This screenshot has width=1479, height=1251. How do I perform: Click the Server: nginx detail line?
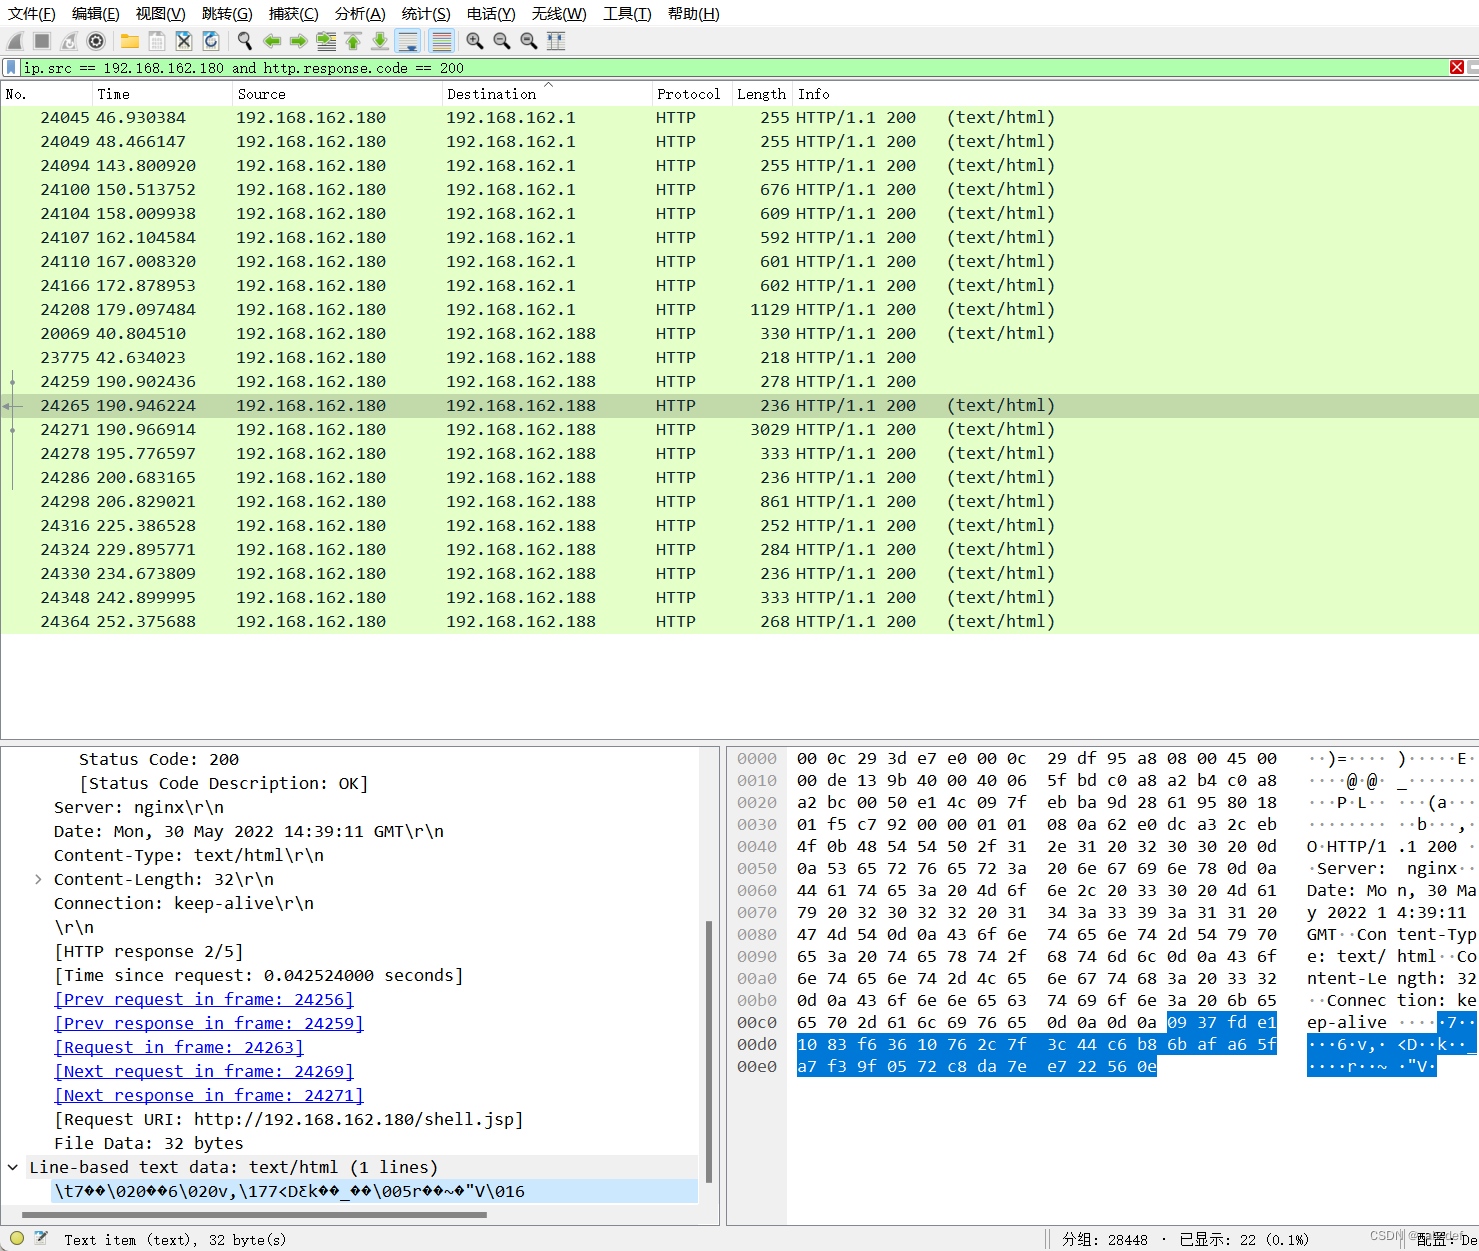coord(139,807)
